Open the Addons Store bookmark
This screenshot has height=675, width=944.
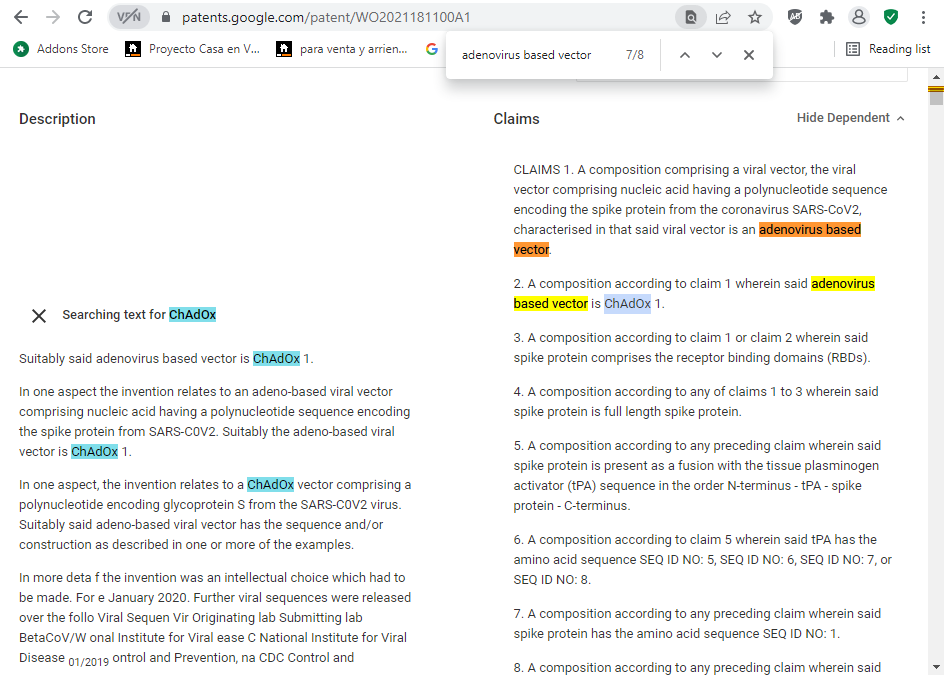(61, 49)
